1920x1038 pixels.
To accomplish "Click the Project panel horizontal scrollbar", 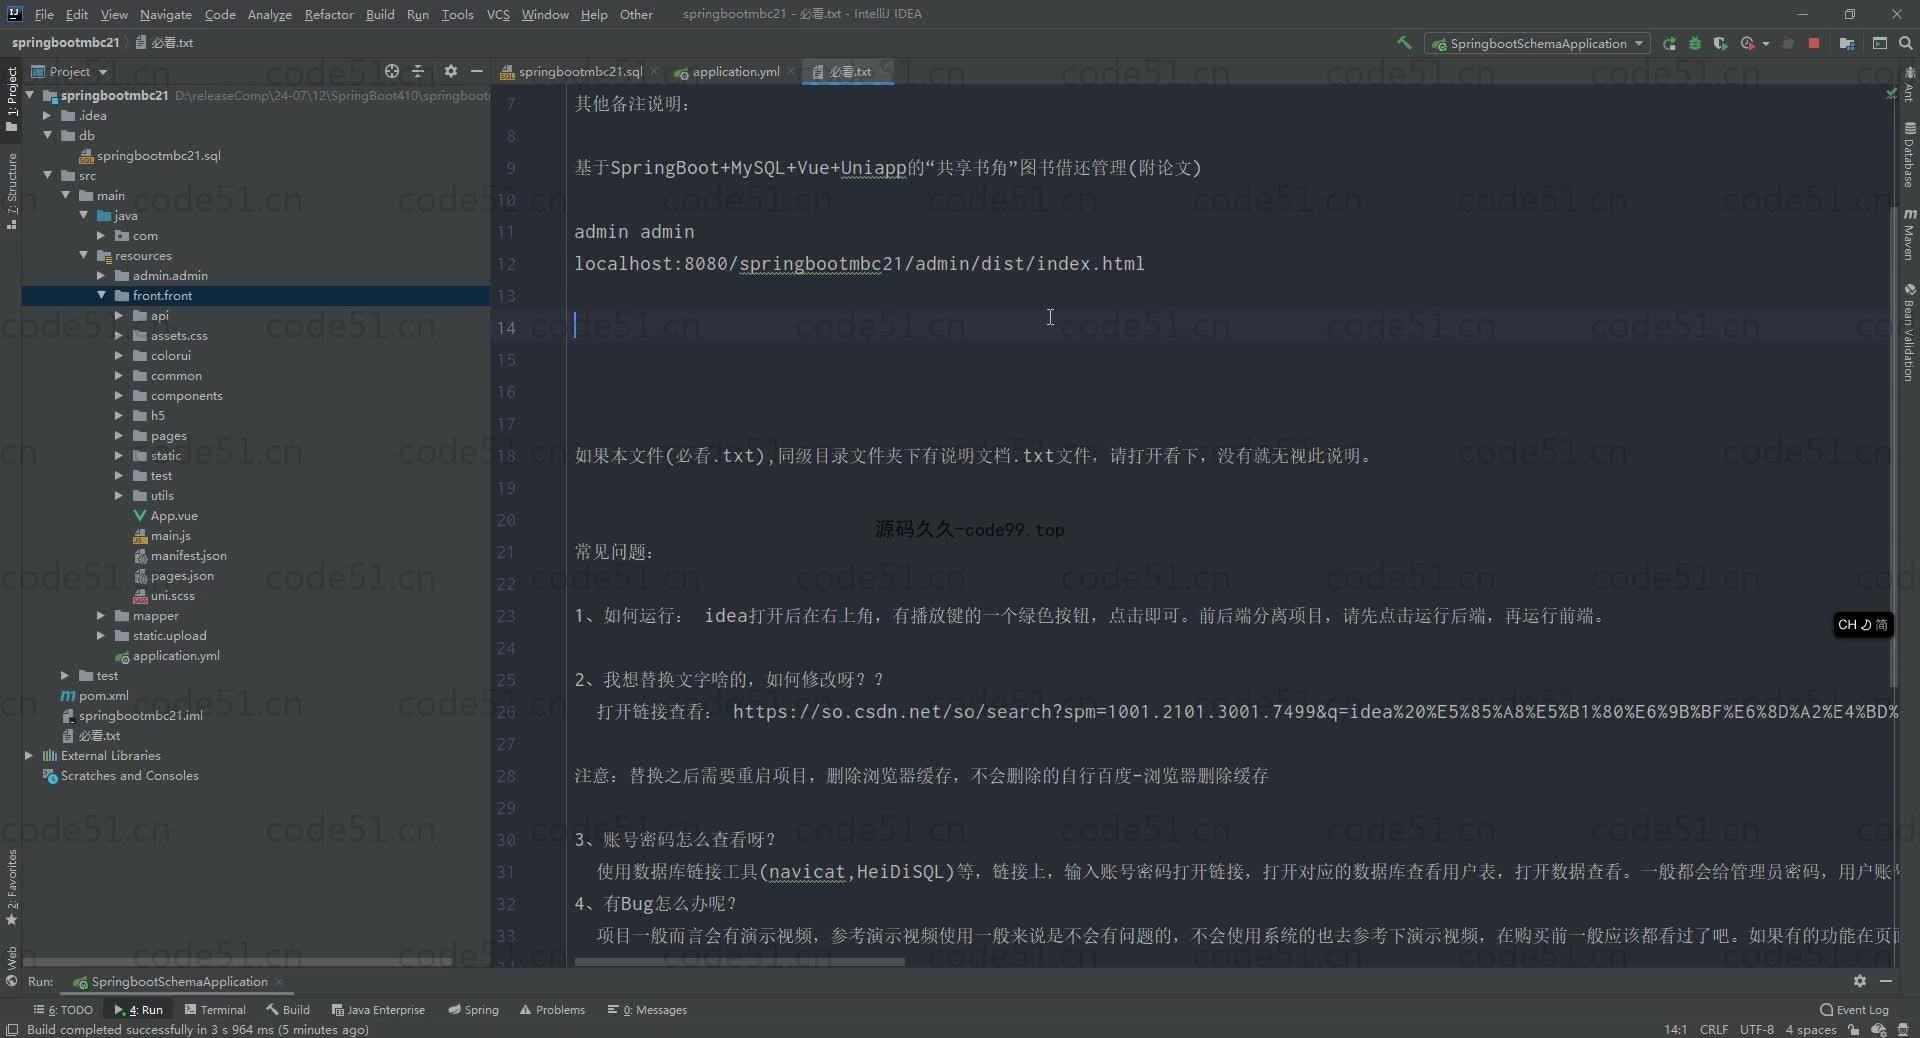I will 238,961.
